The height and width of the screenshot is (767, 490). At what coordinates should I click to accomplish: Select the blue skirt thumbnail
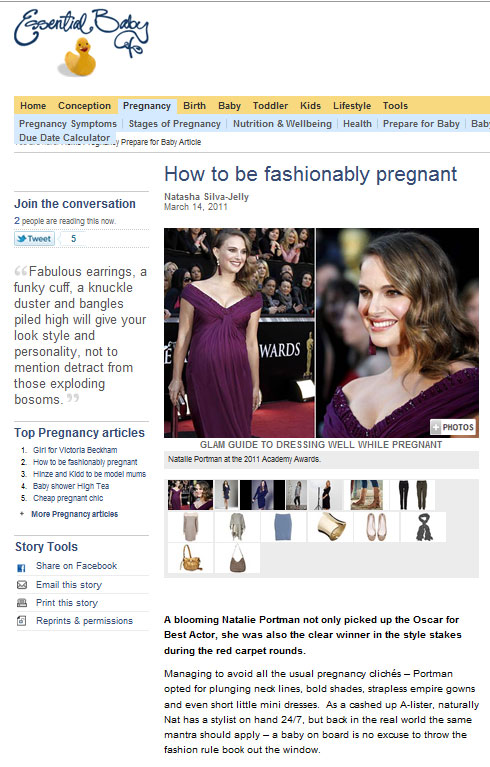tap(283, 527)
